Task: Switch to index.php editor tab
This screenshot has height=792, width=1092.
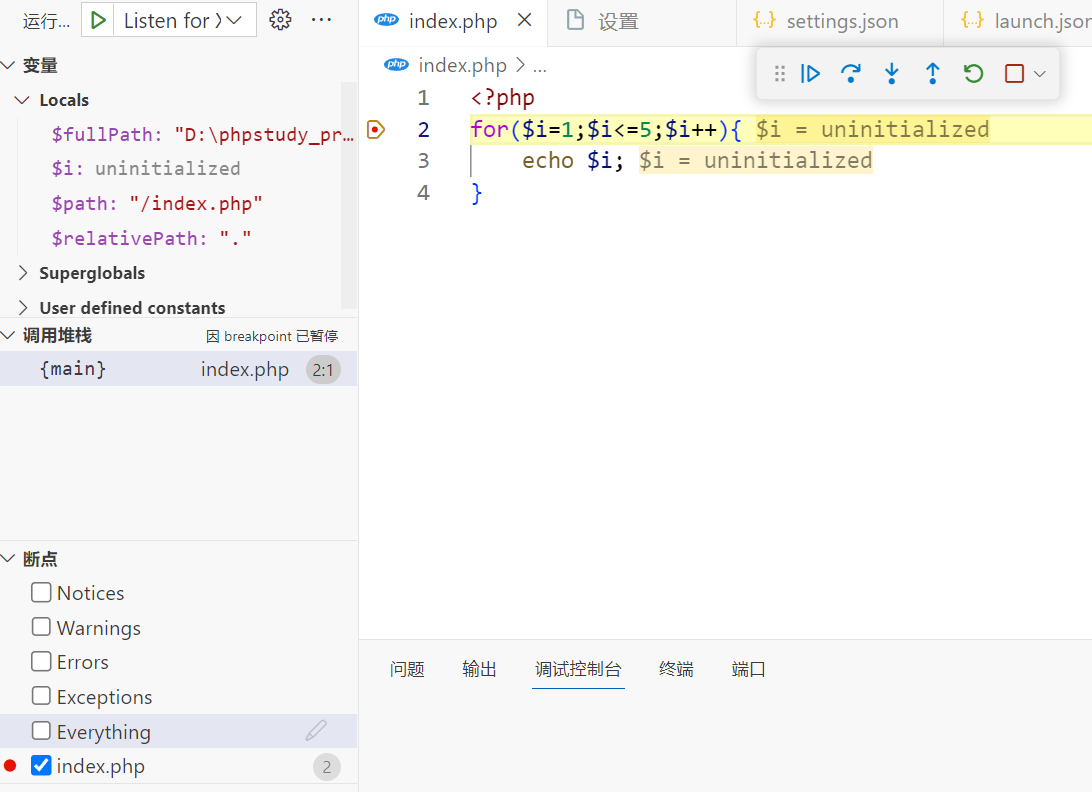Action: 453,22
